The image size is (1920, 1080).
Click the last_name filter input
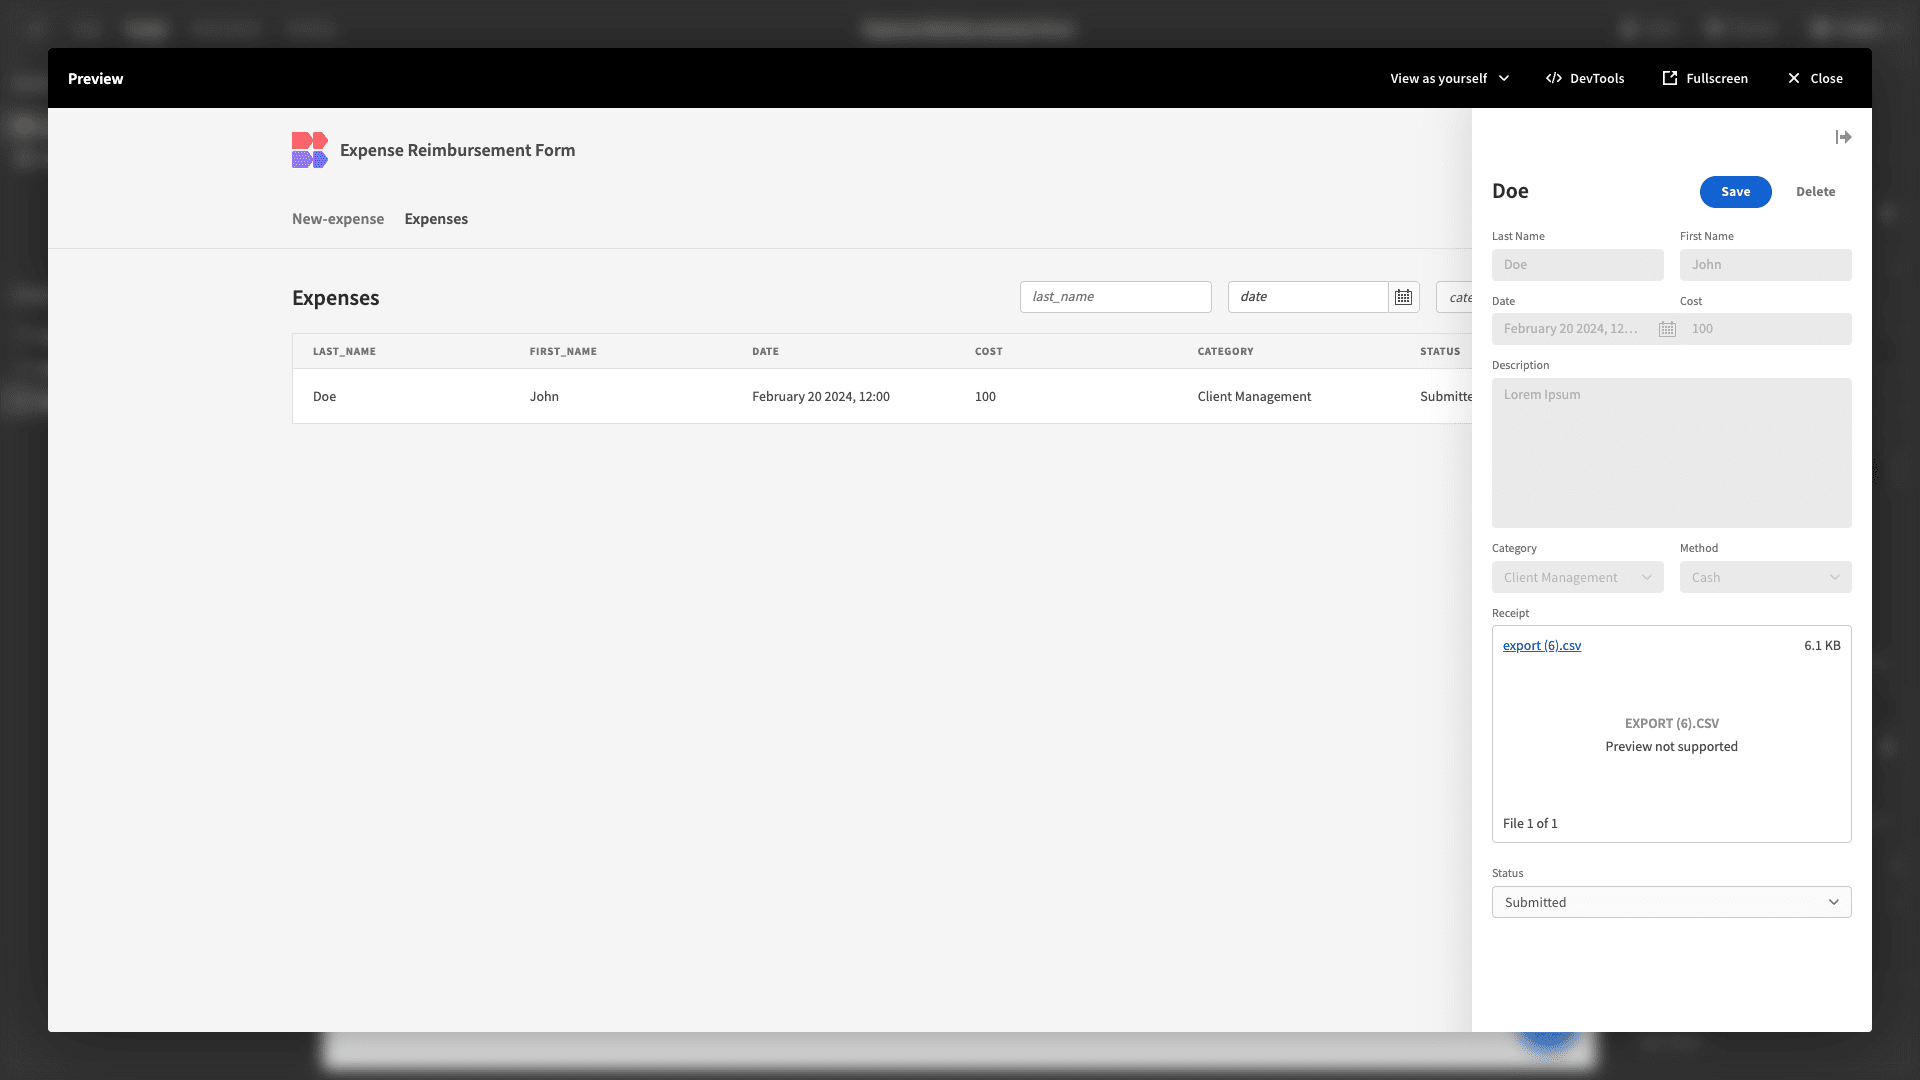point(1115,297)
